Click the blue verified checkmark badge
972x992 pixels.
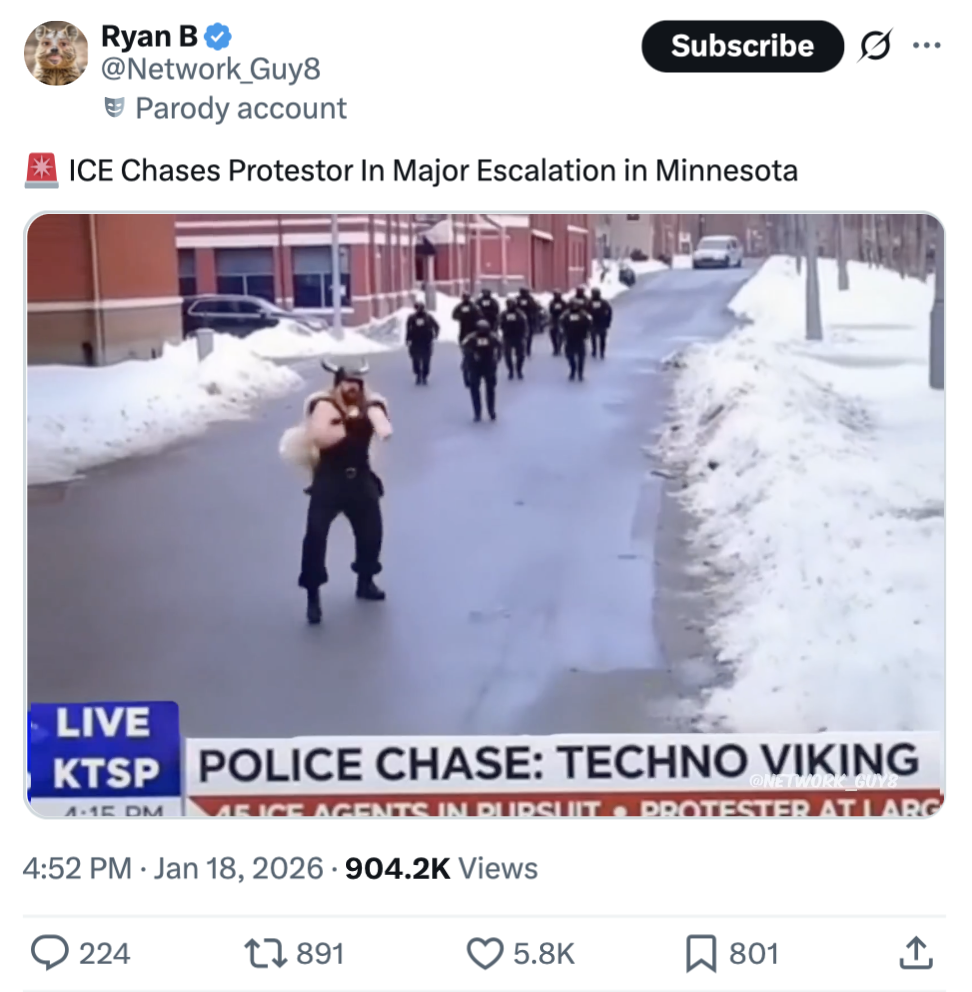pyautogui.click(x=219, y=37)
